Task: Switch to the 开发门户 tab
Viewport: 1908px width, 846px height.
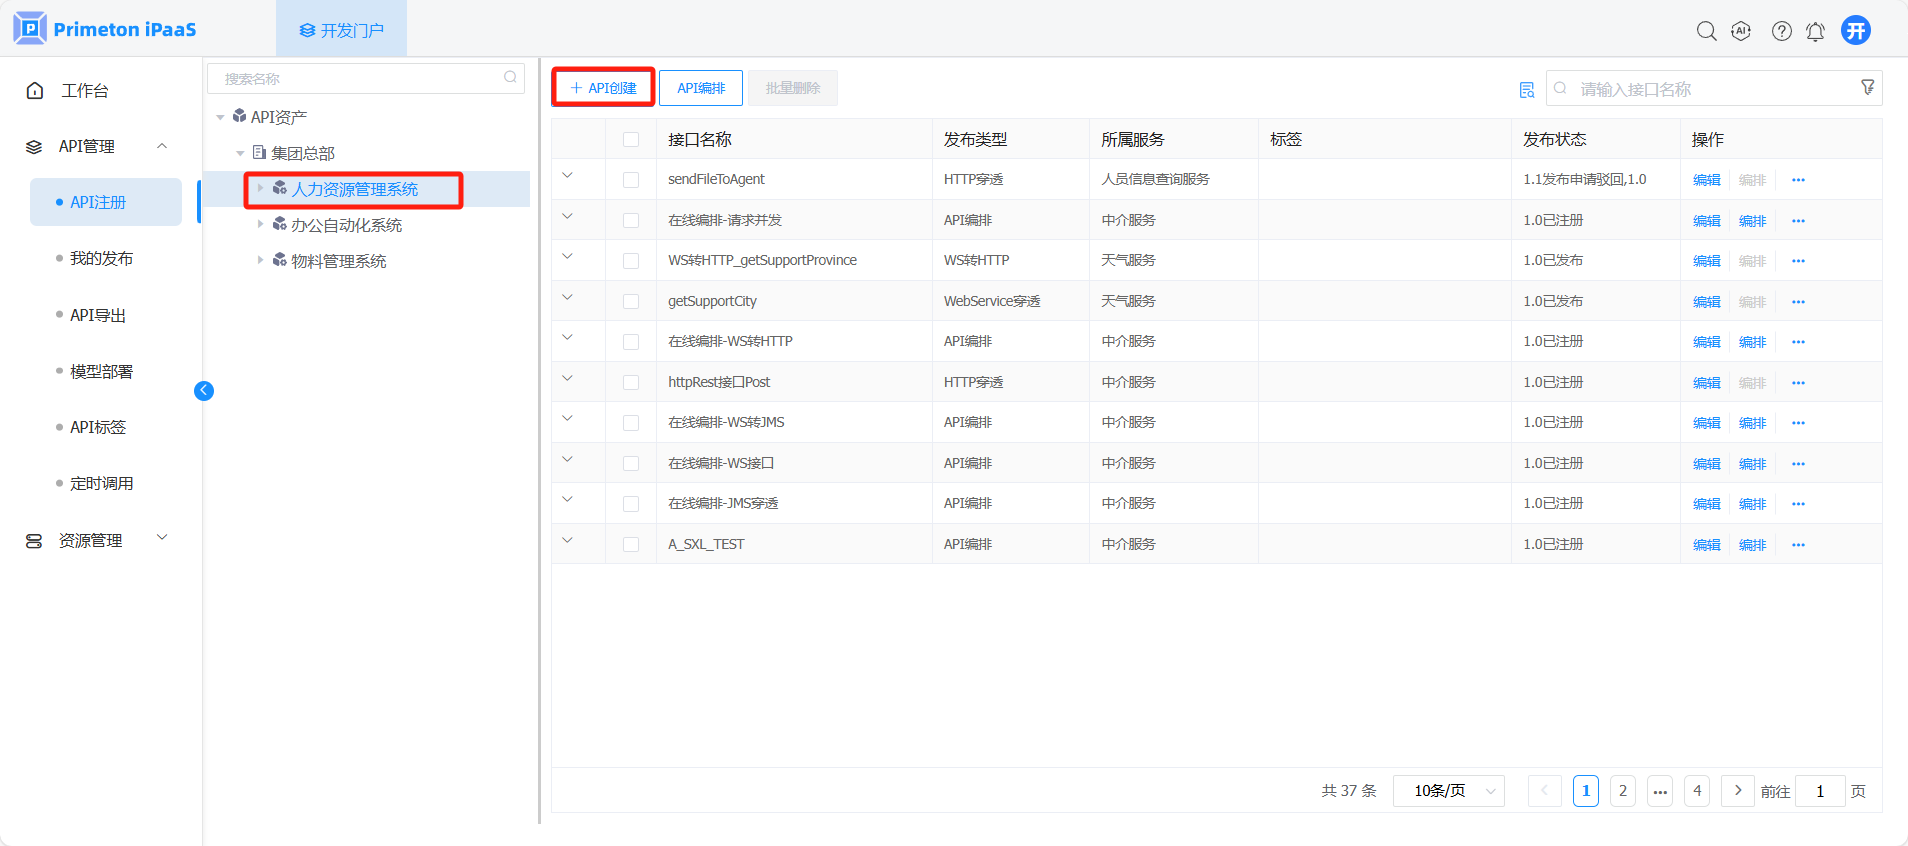Action: pyautogui.click(x=341, y=30)
